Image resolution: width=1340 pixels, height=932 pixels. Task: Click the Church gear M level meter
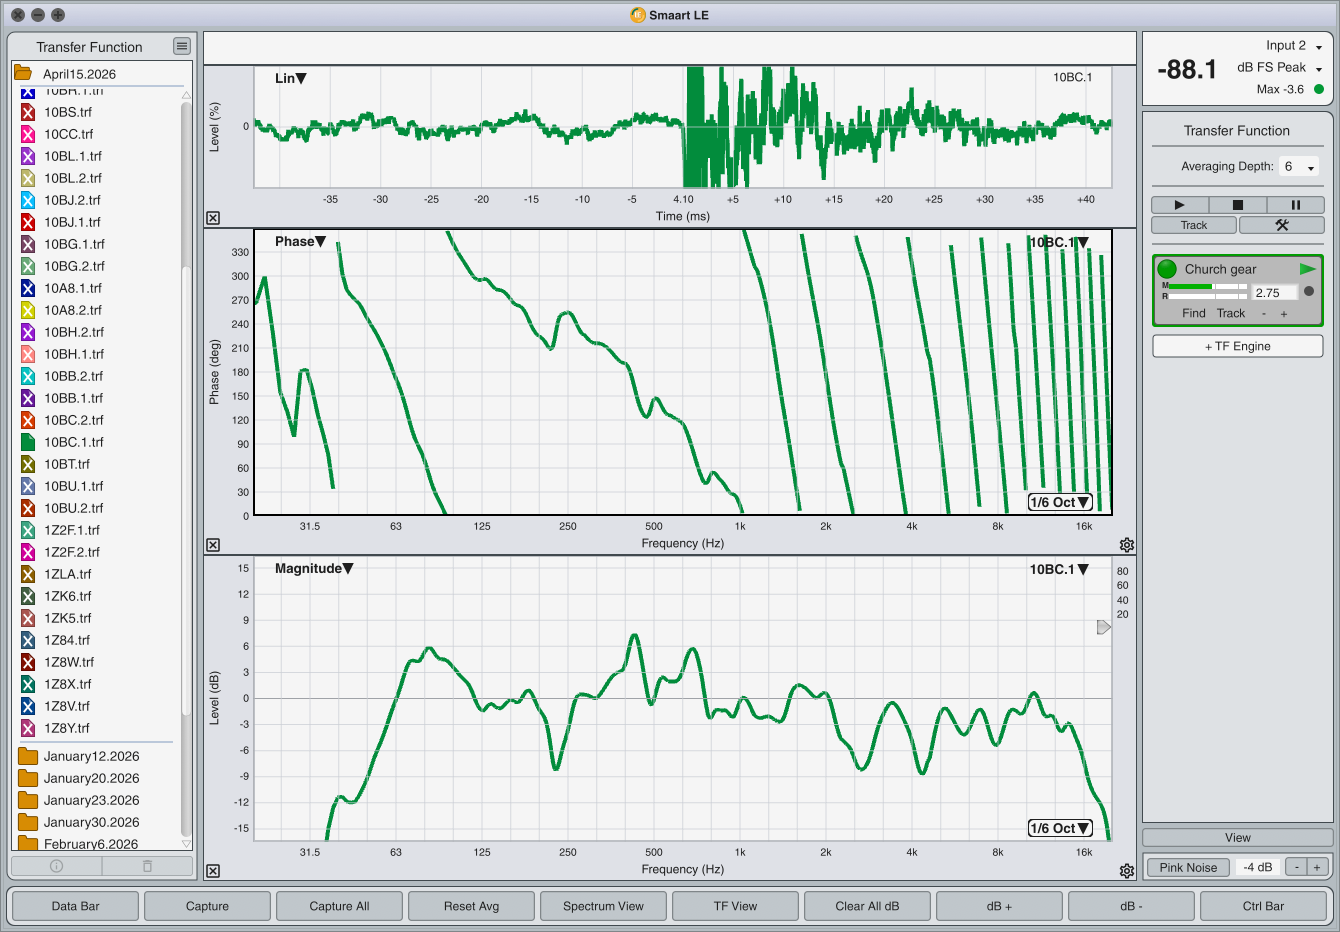(1207, 287)
